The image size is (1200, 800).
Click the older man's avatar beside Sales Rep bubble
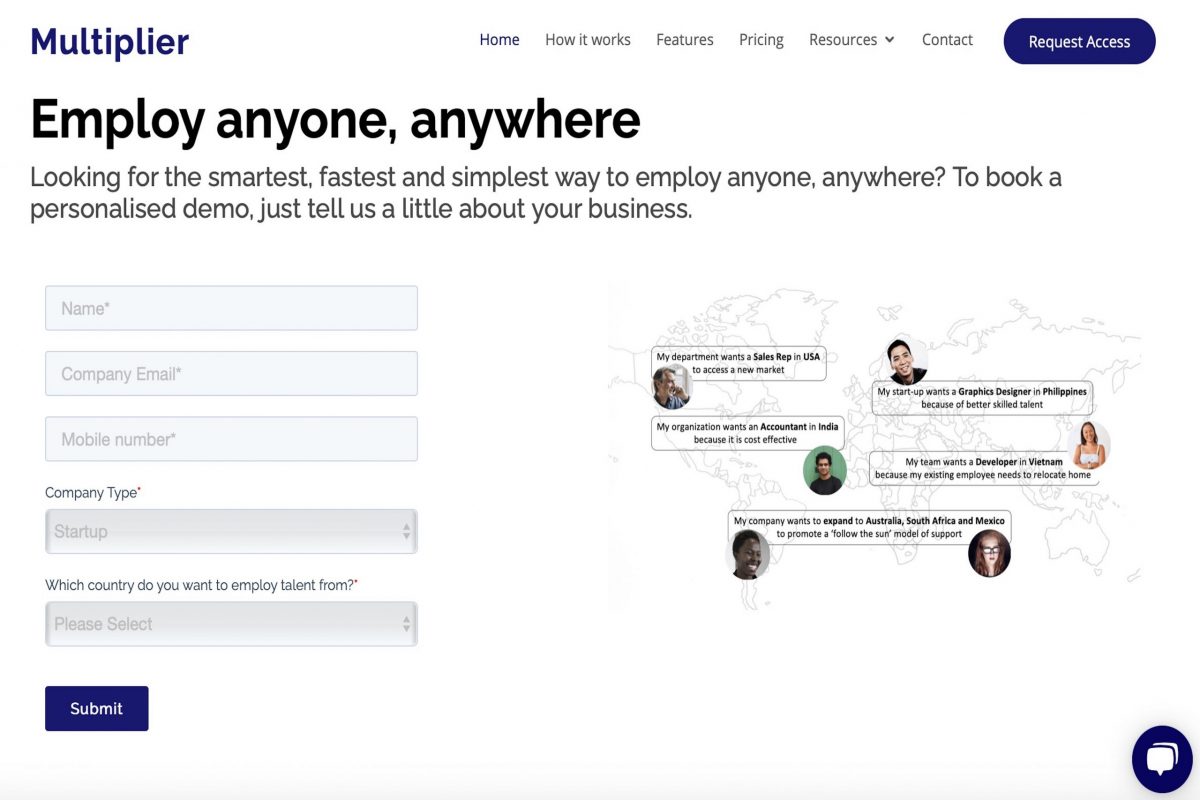click(x=672, y=387)
